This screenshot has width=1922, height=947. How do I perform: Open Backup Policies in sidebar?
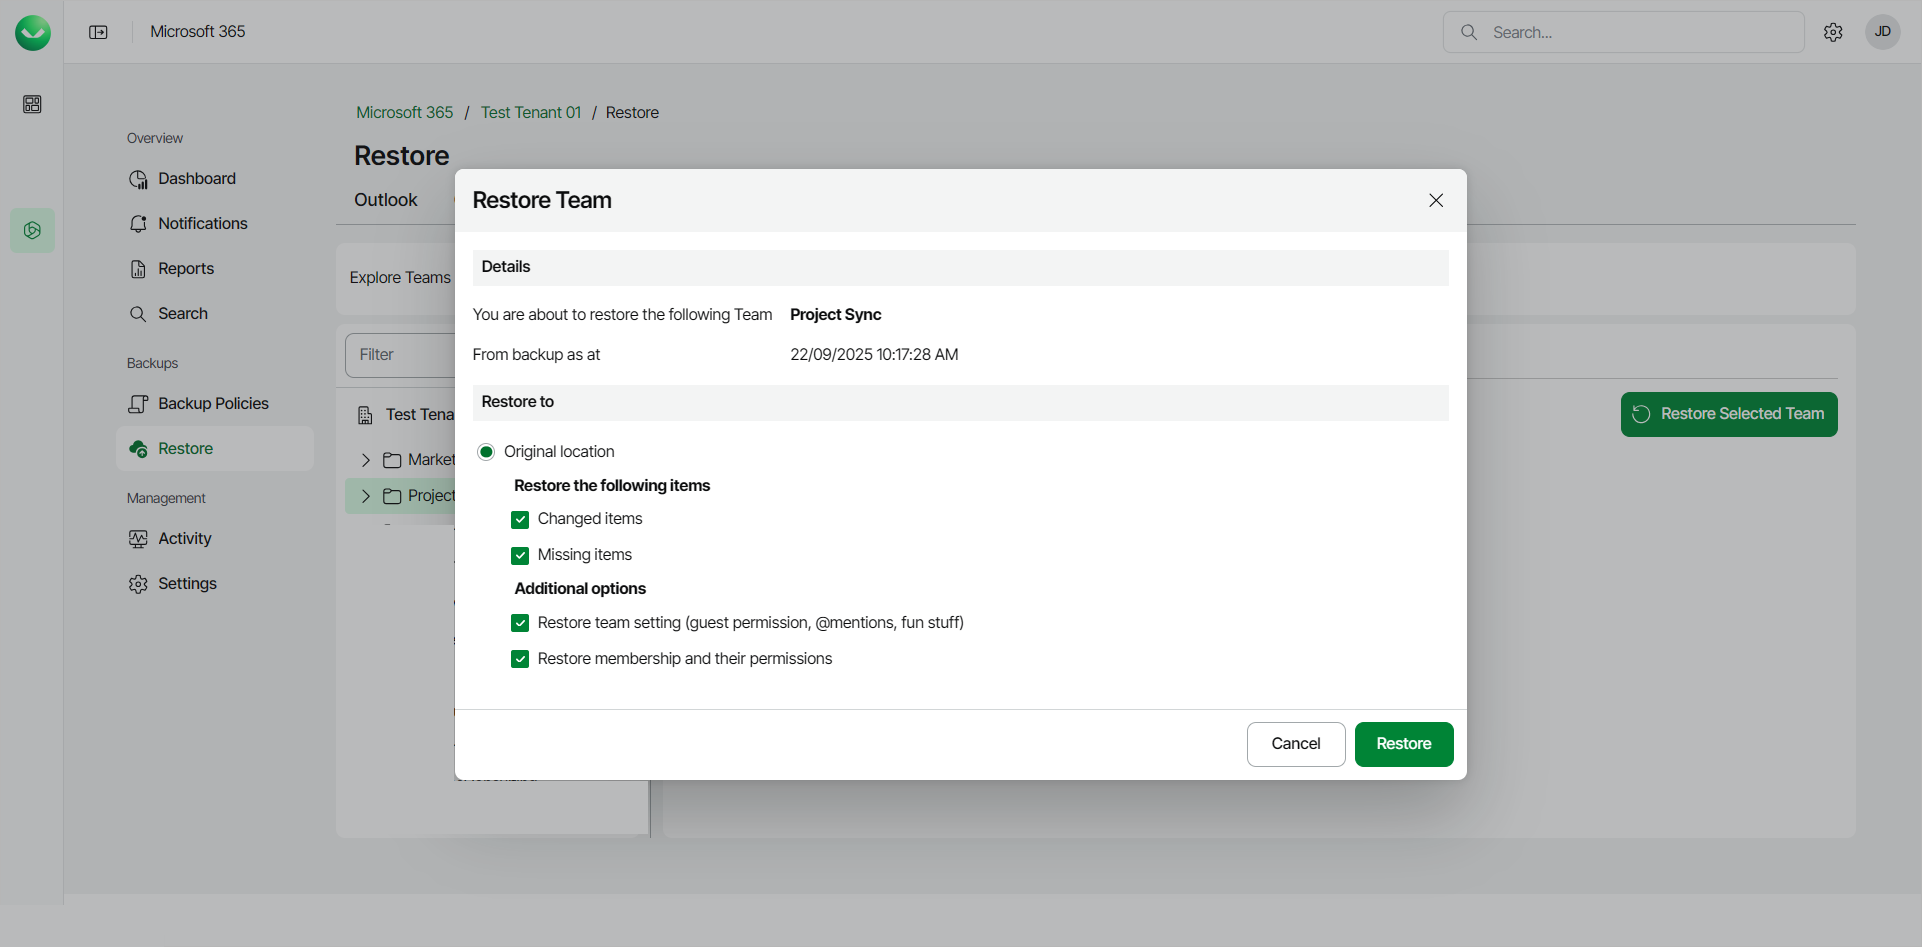[x=213, y=404]
